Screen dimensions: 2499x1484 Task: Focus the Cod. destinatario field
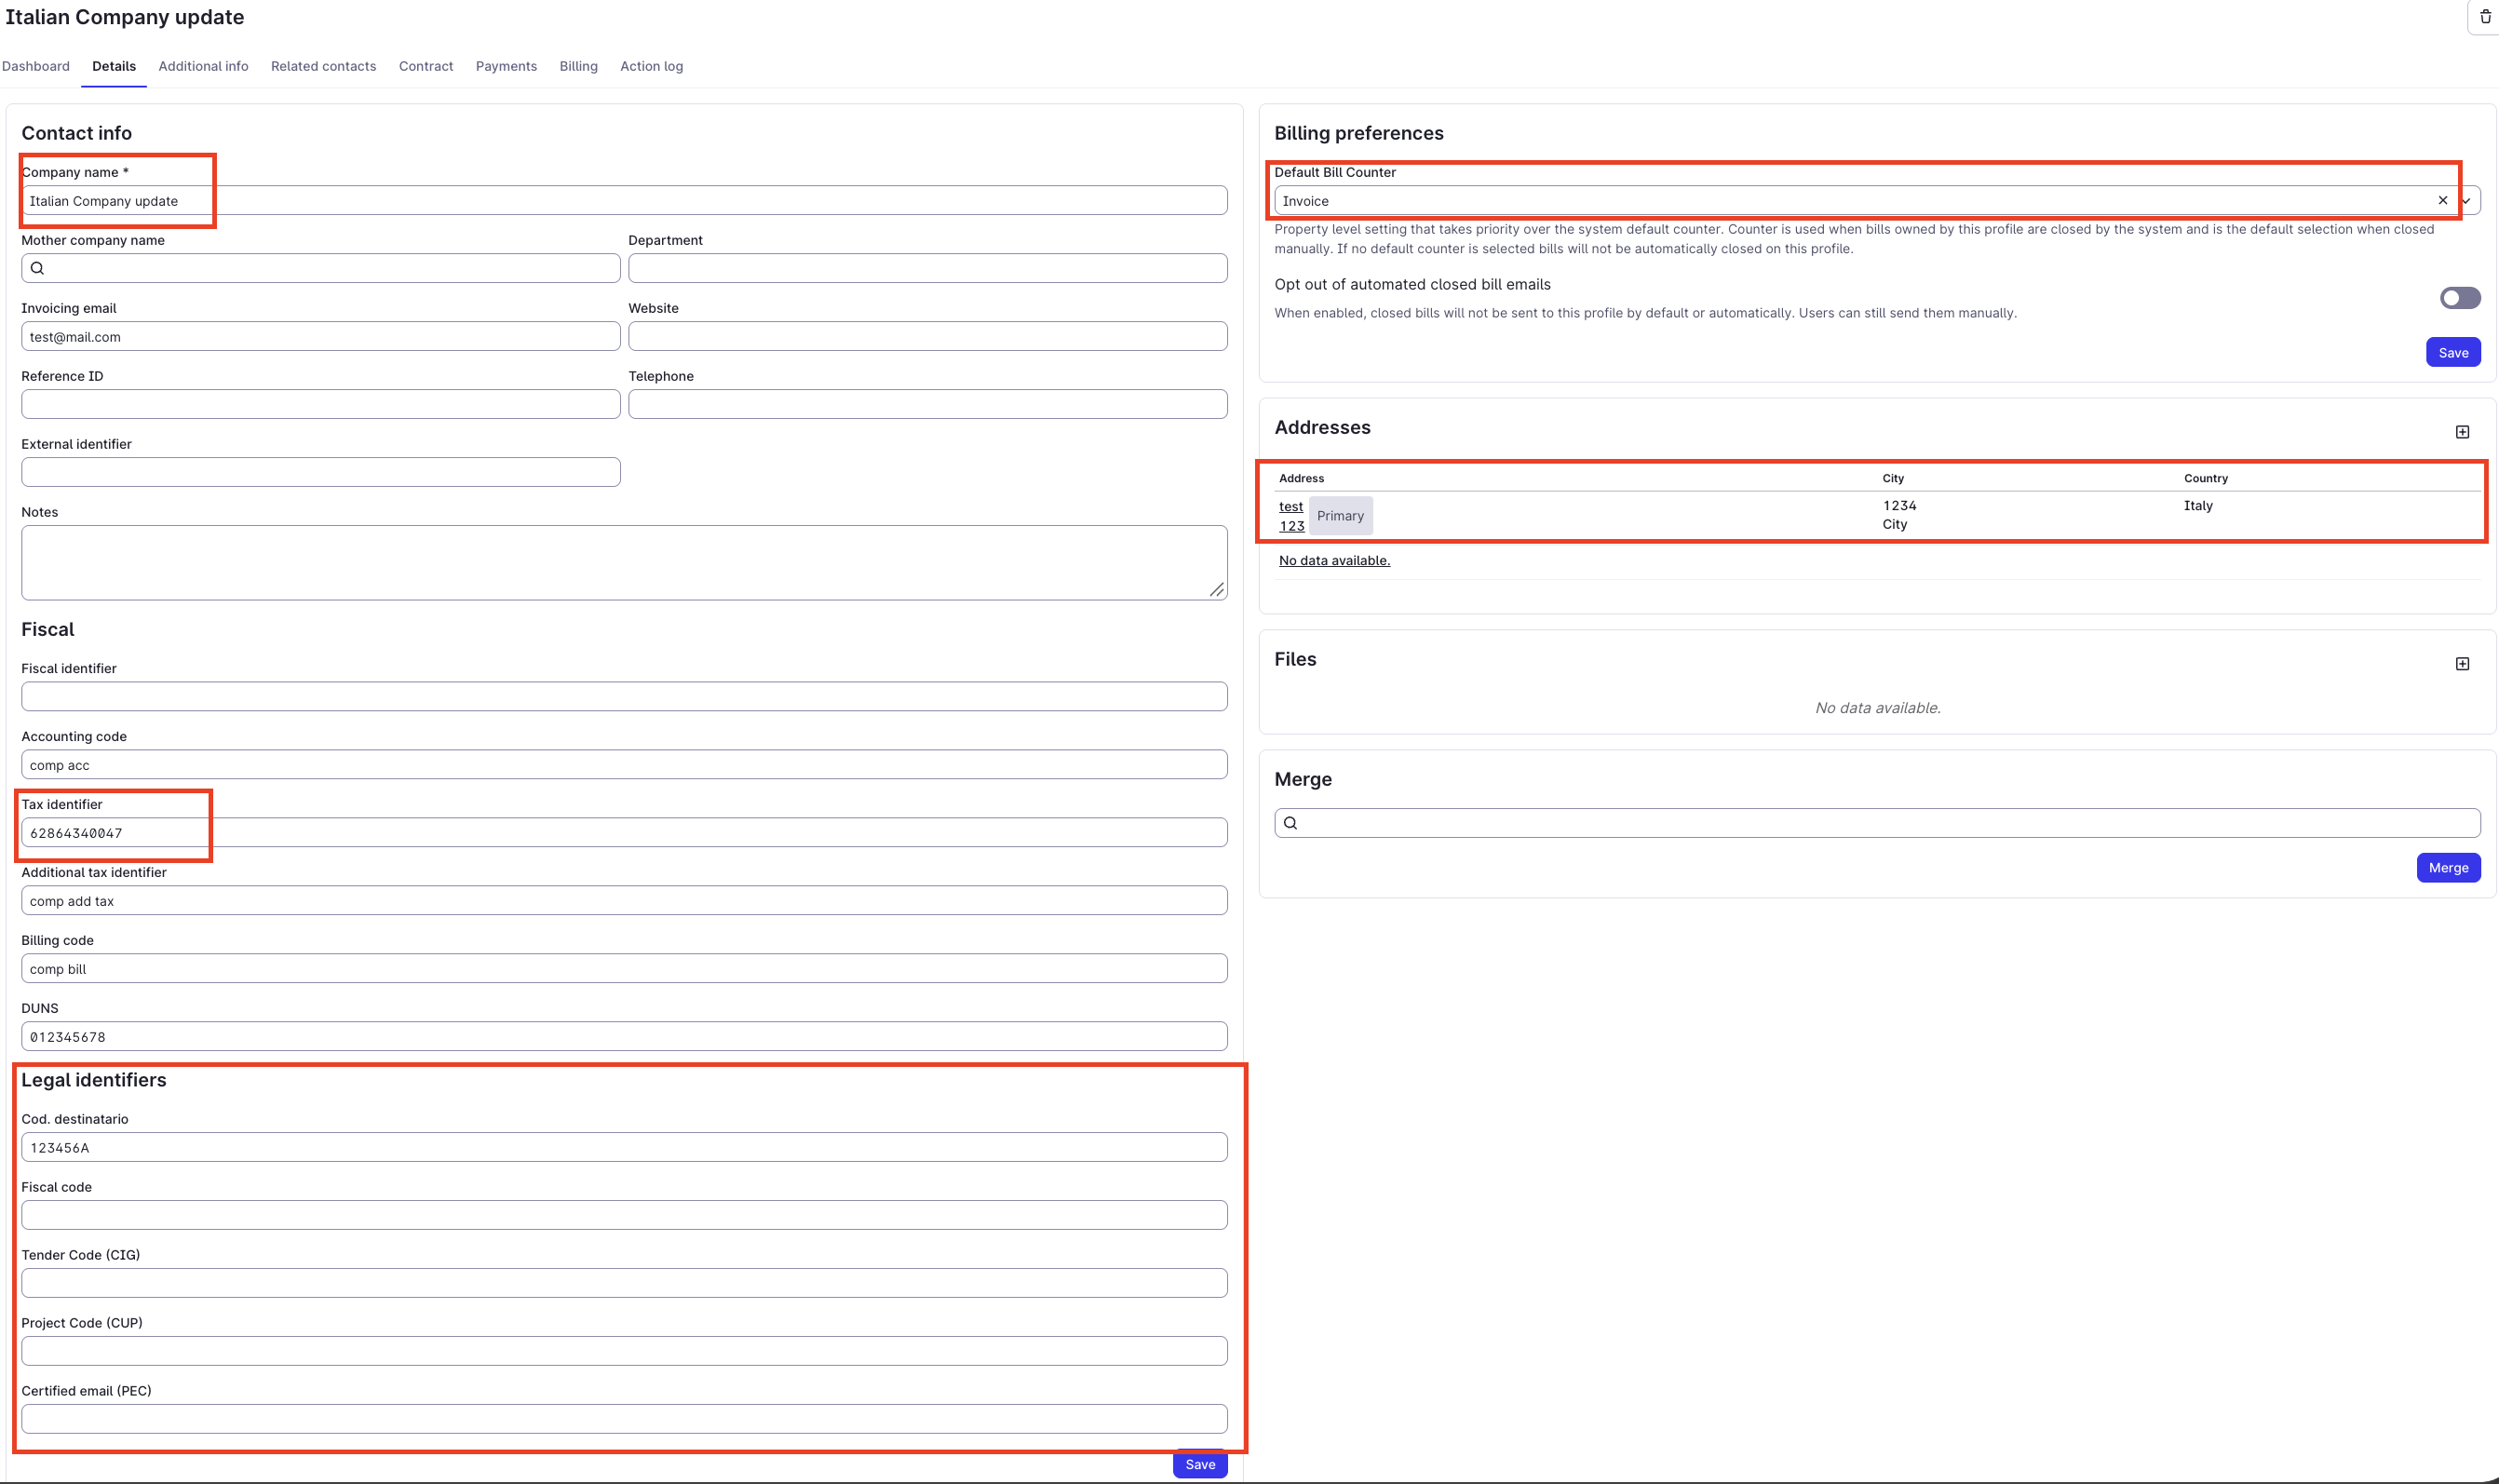tap(624, 1147)
